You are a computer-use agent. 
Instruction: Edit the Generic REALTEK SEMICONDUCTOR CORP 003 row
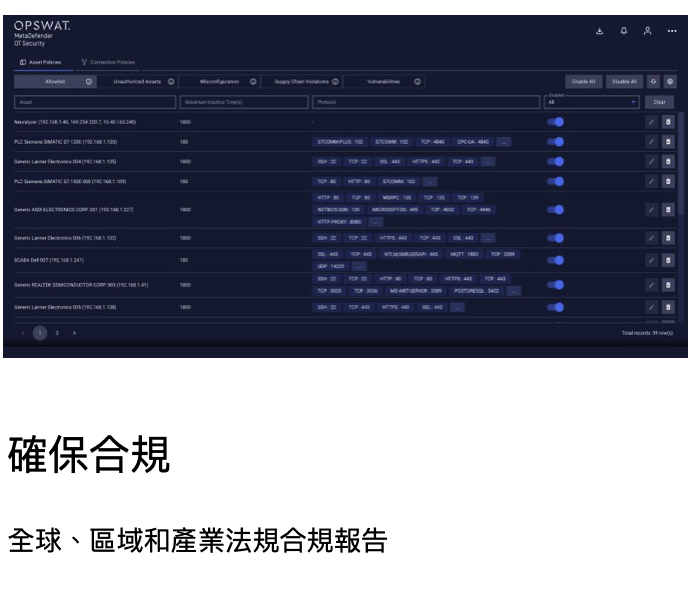651,285
